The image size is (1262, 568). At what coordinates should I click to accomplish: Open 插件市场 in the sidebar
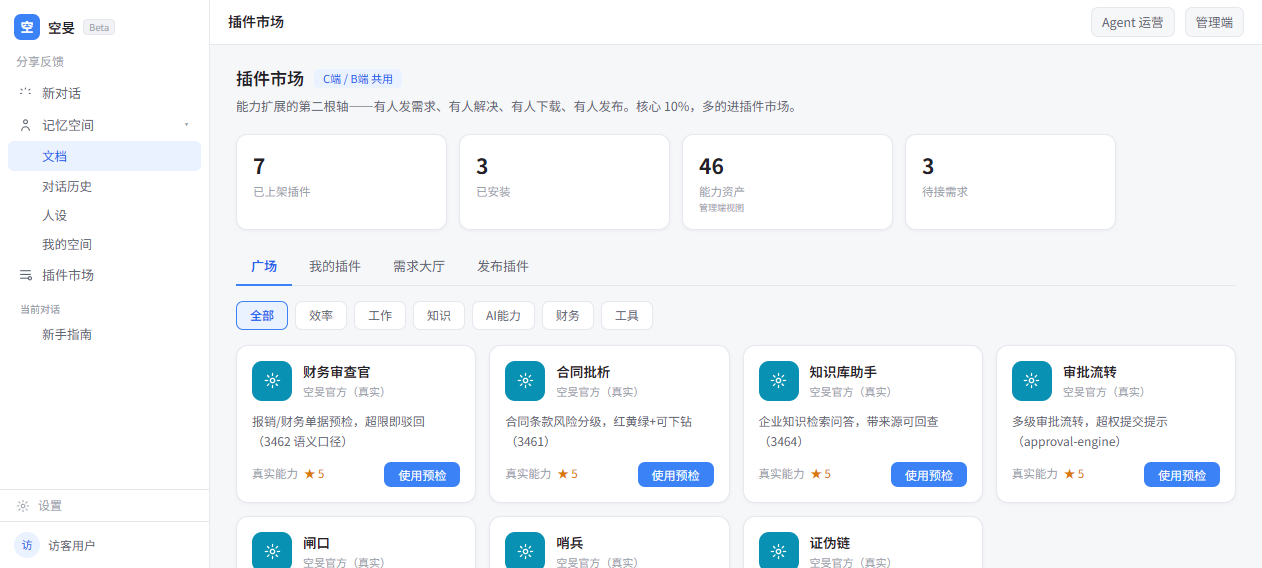pyautogui.click(x=104, y=275)
